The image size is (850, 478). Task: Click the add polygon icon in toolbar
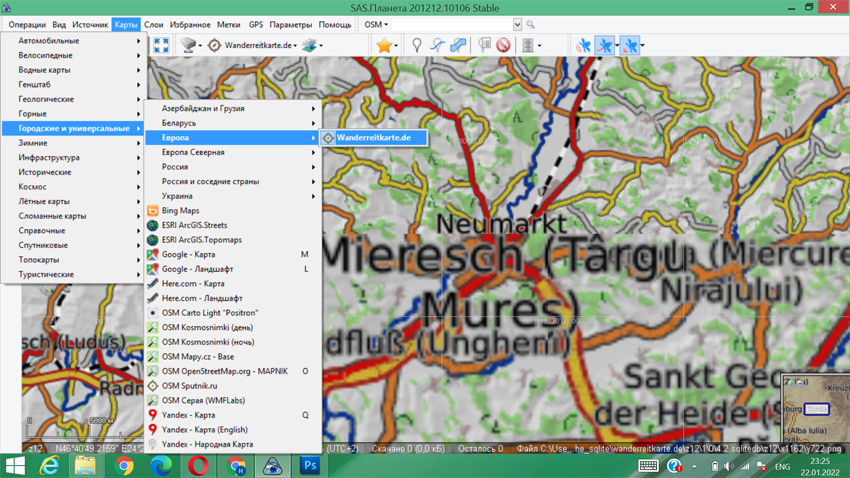click(458, 45)
